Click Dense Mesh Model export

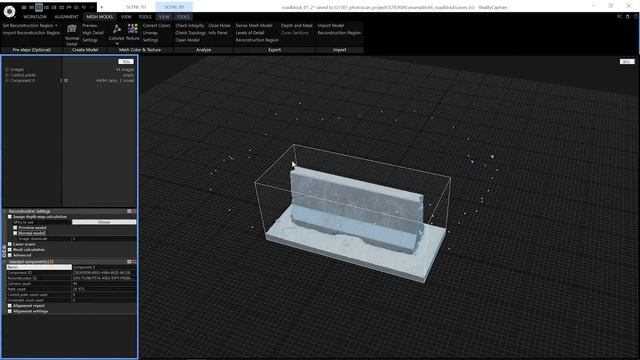[254, 25]
